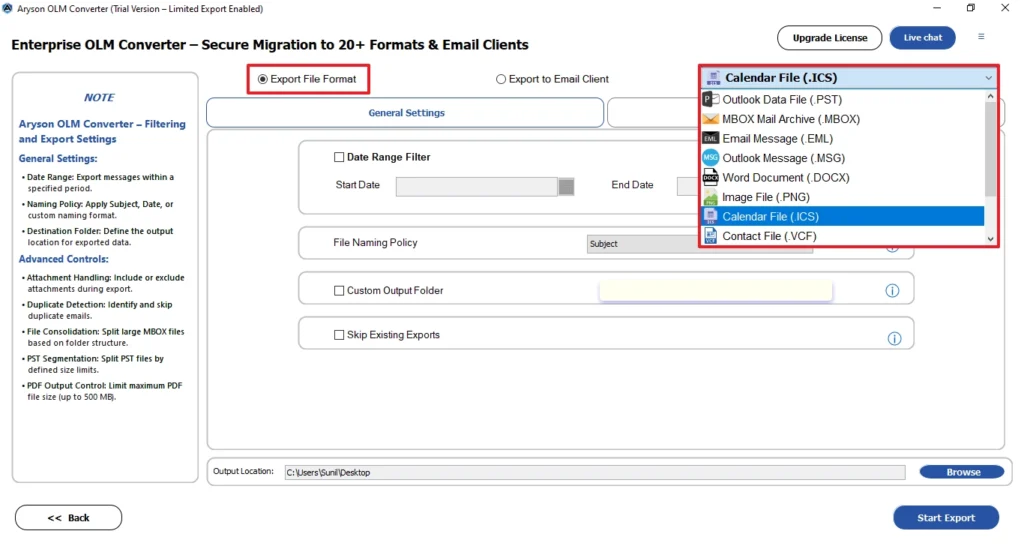Viewport: 1024px width, 546px height.
Task: Click the NOTE heading in side panel
Action: pyautogui.click(x=99, y=97)
